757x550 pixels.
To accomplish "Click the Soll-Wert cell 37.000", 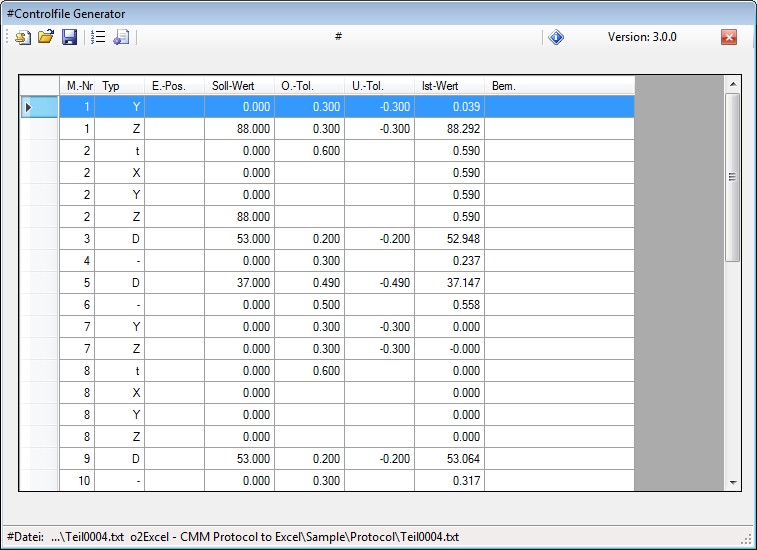I will pos(239,282).
